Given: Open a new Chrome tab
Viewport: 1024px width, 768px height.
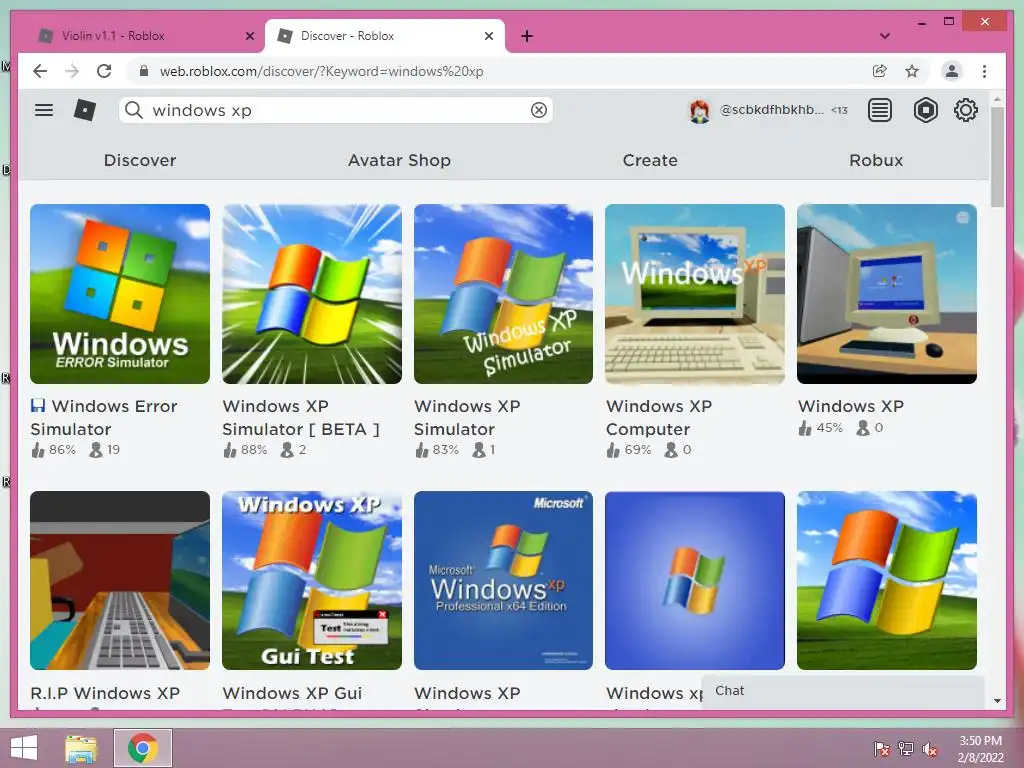Looking at the screenshot, I should click(x=527, y=36).
